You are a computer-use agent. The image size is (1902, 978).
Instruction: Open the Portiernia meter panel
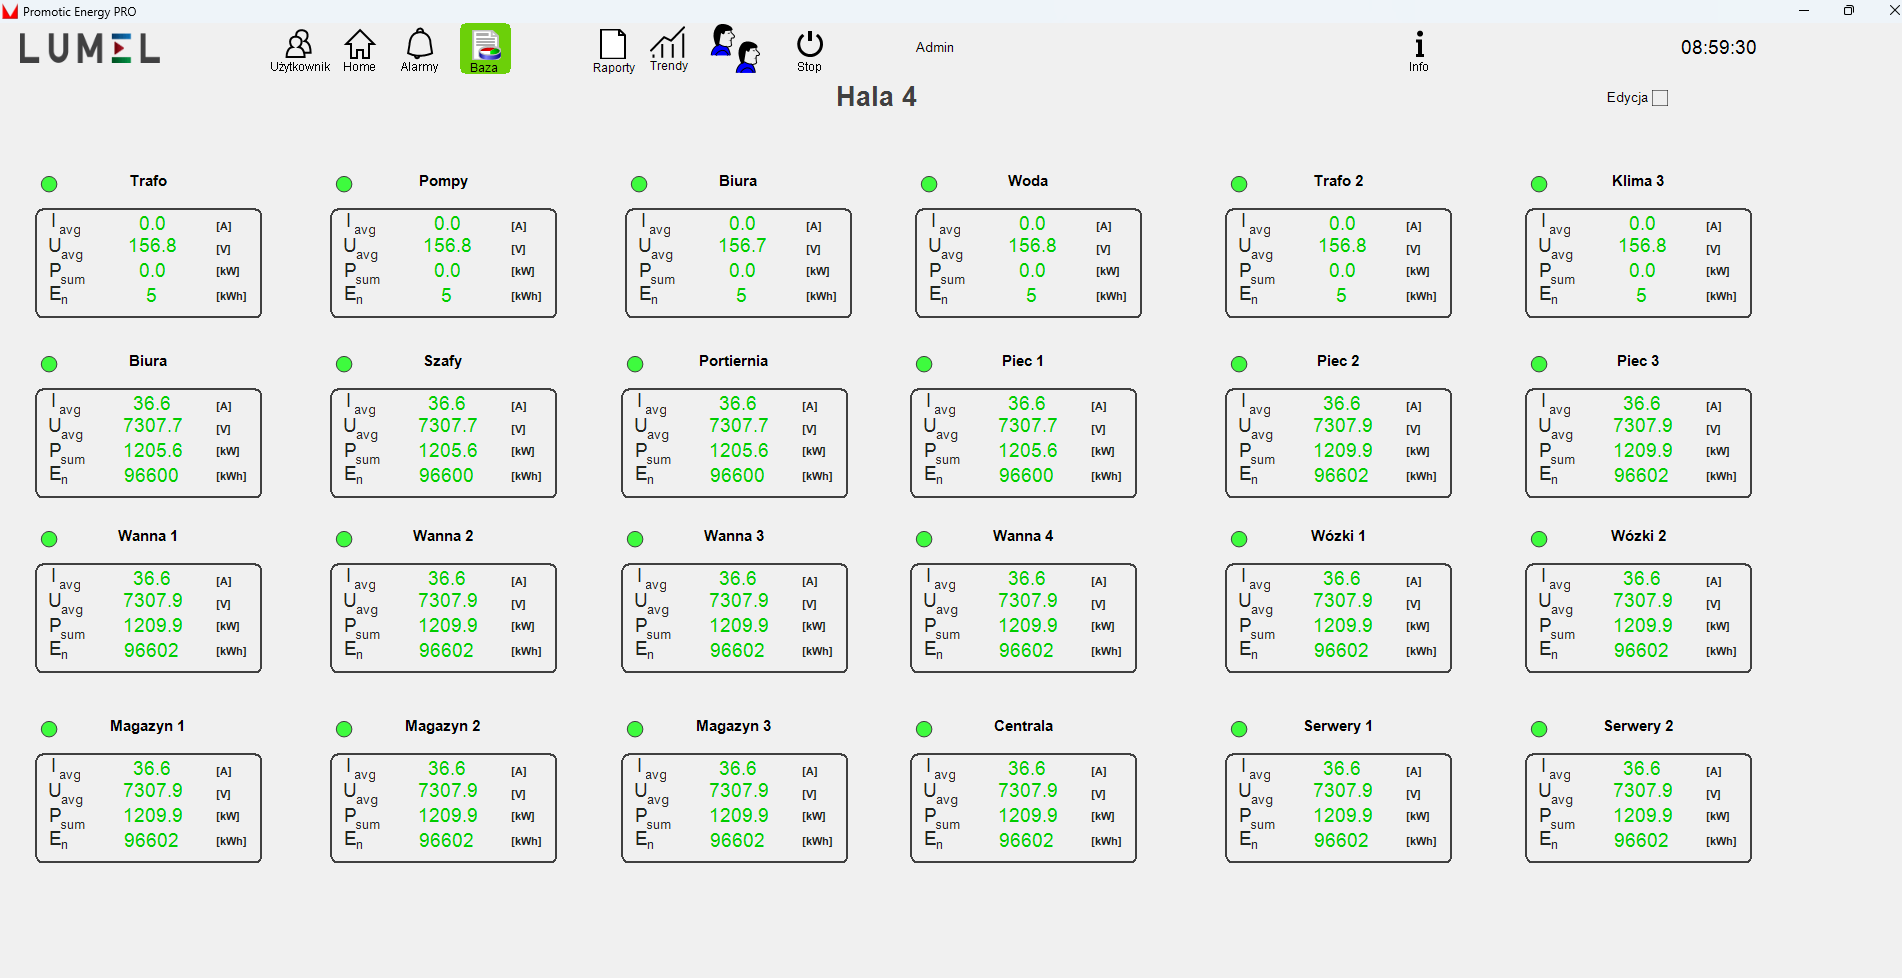tap(735, 443)
